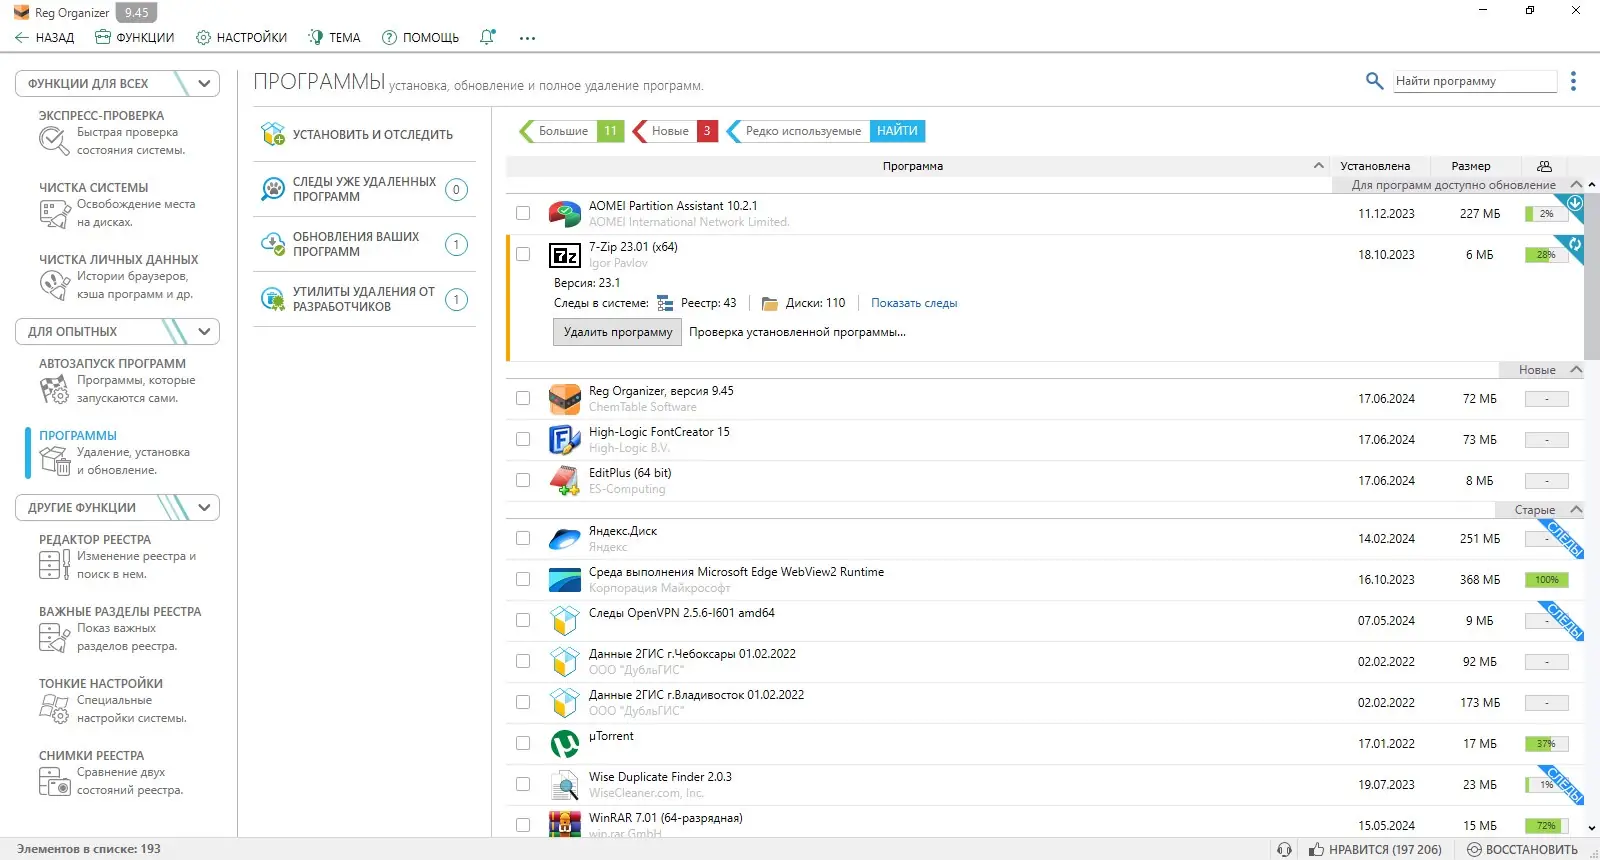
Task: Collapse the ФУНКЦИИ ДЛЯ ВСЕХ section
Action: [204, 83]
